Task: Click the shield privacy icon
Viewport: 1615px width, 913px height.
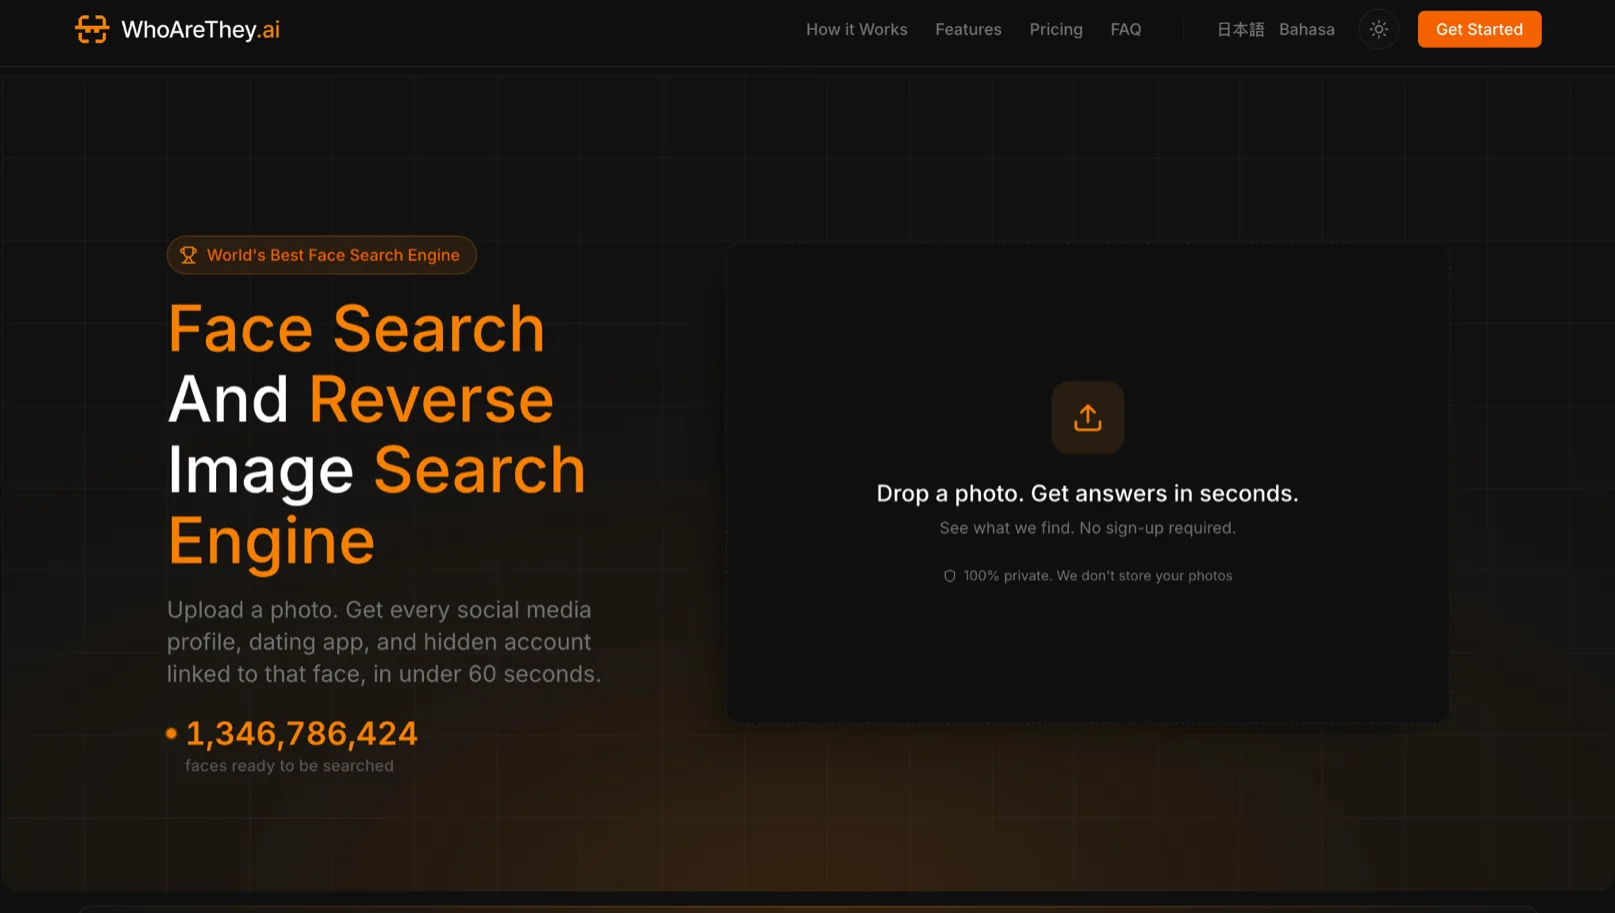Action: [x=950, y=576]
